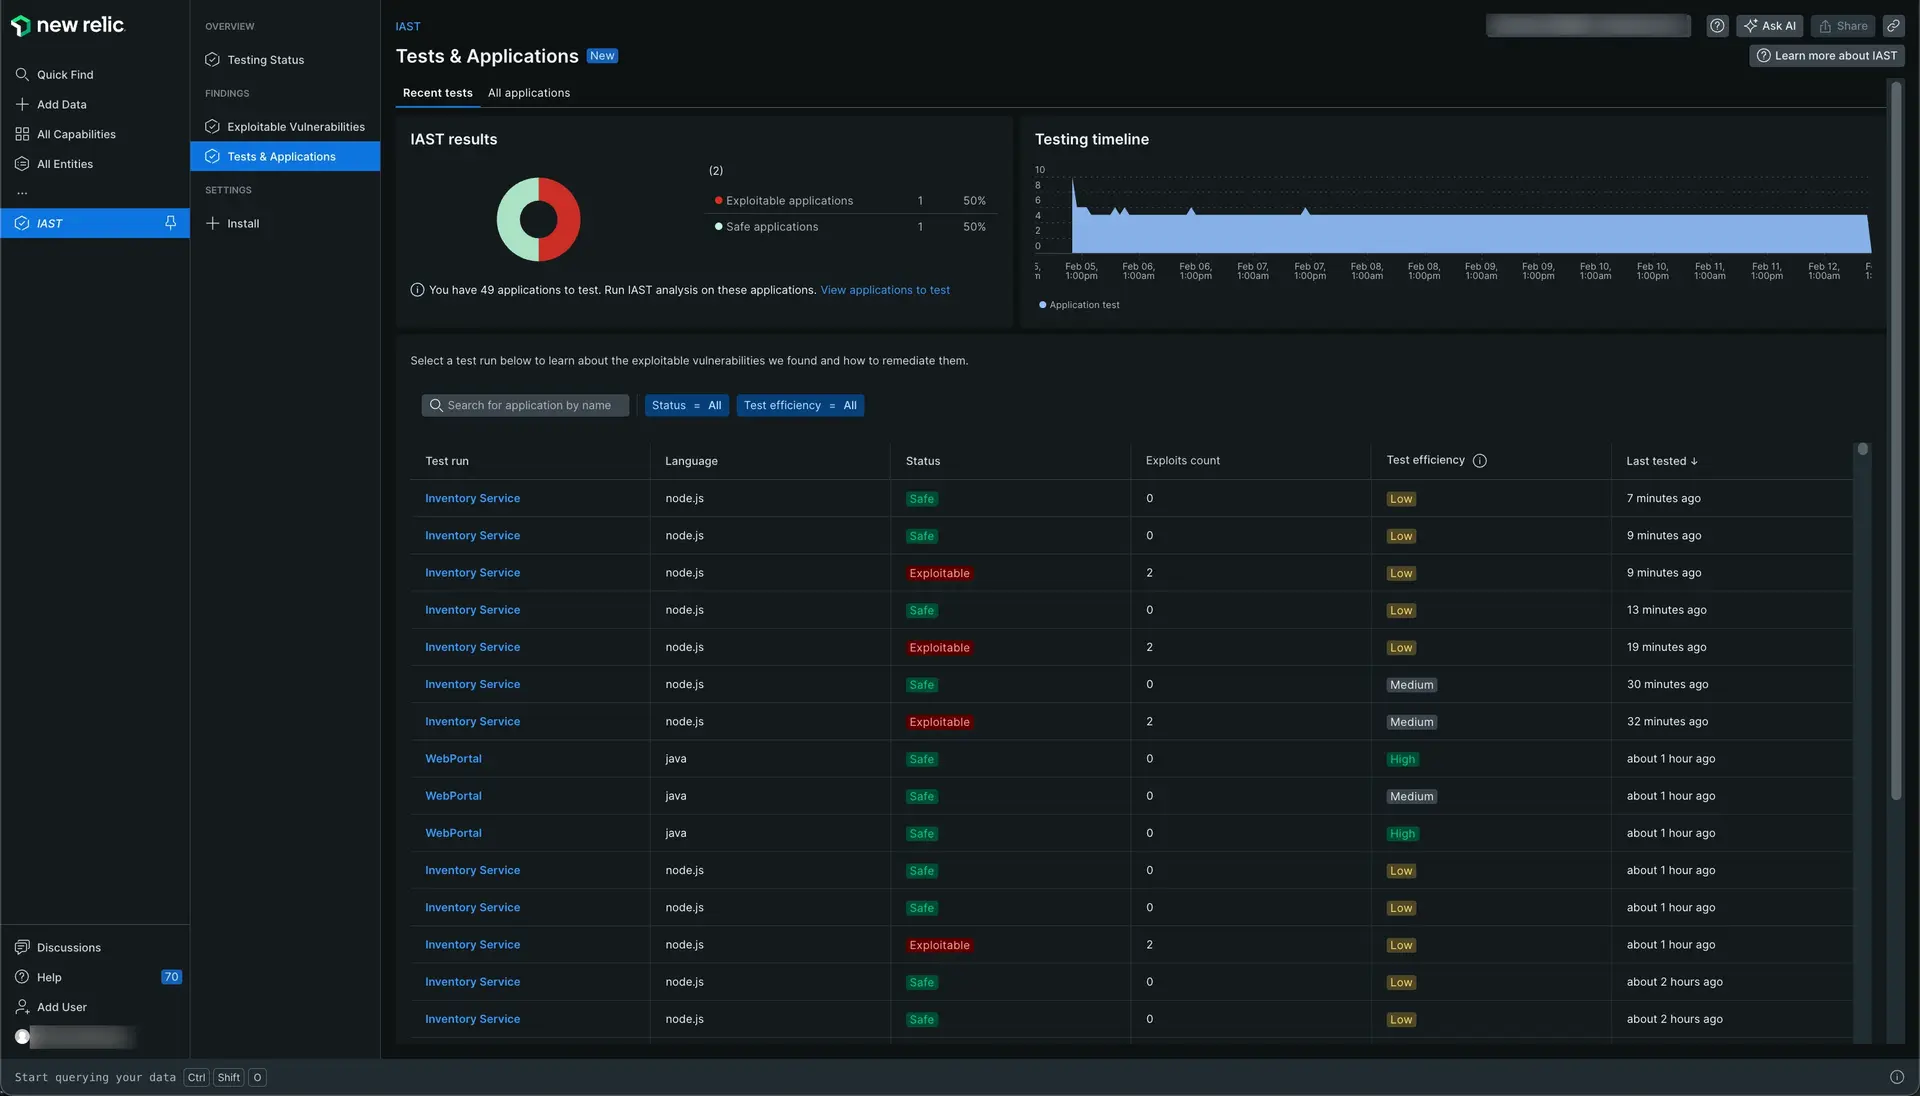Click the page's main vertical scrollbar

click(x=1895, y=440)
